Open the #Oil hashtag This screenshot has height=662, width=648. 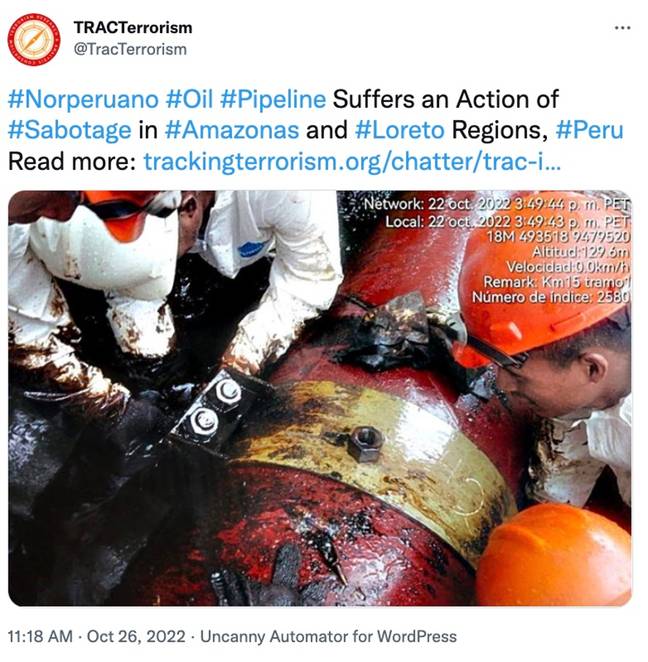[189, 100]
